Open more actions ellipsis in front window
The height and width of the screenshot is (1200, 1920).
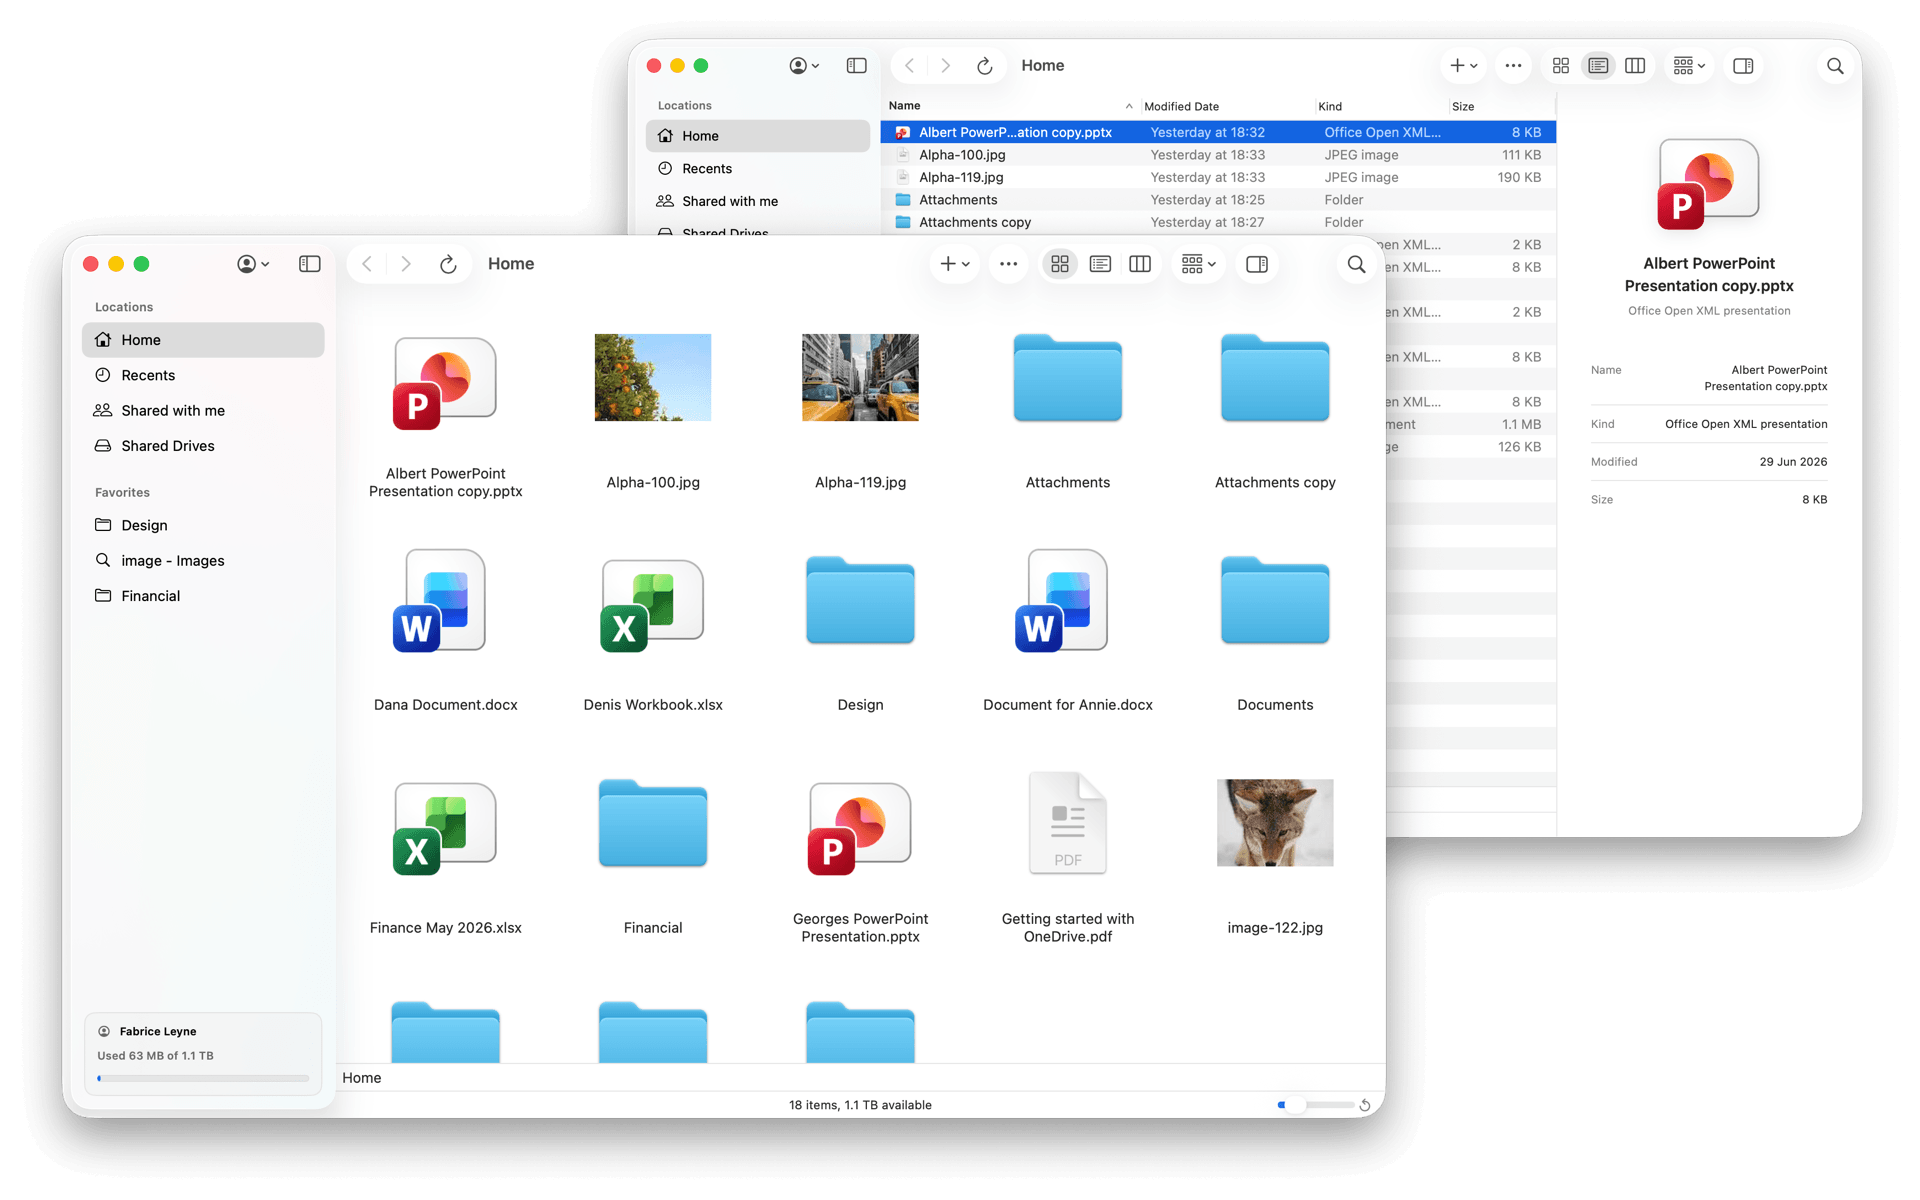pos(1008,264)
